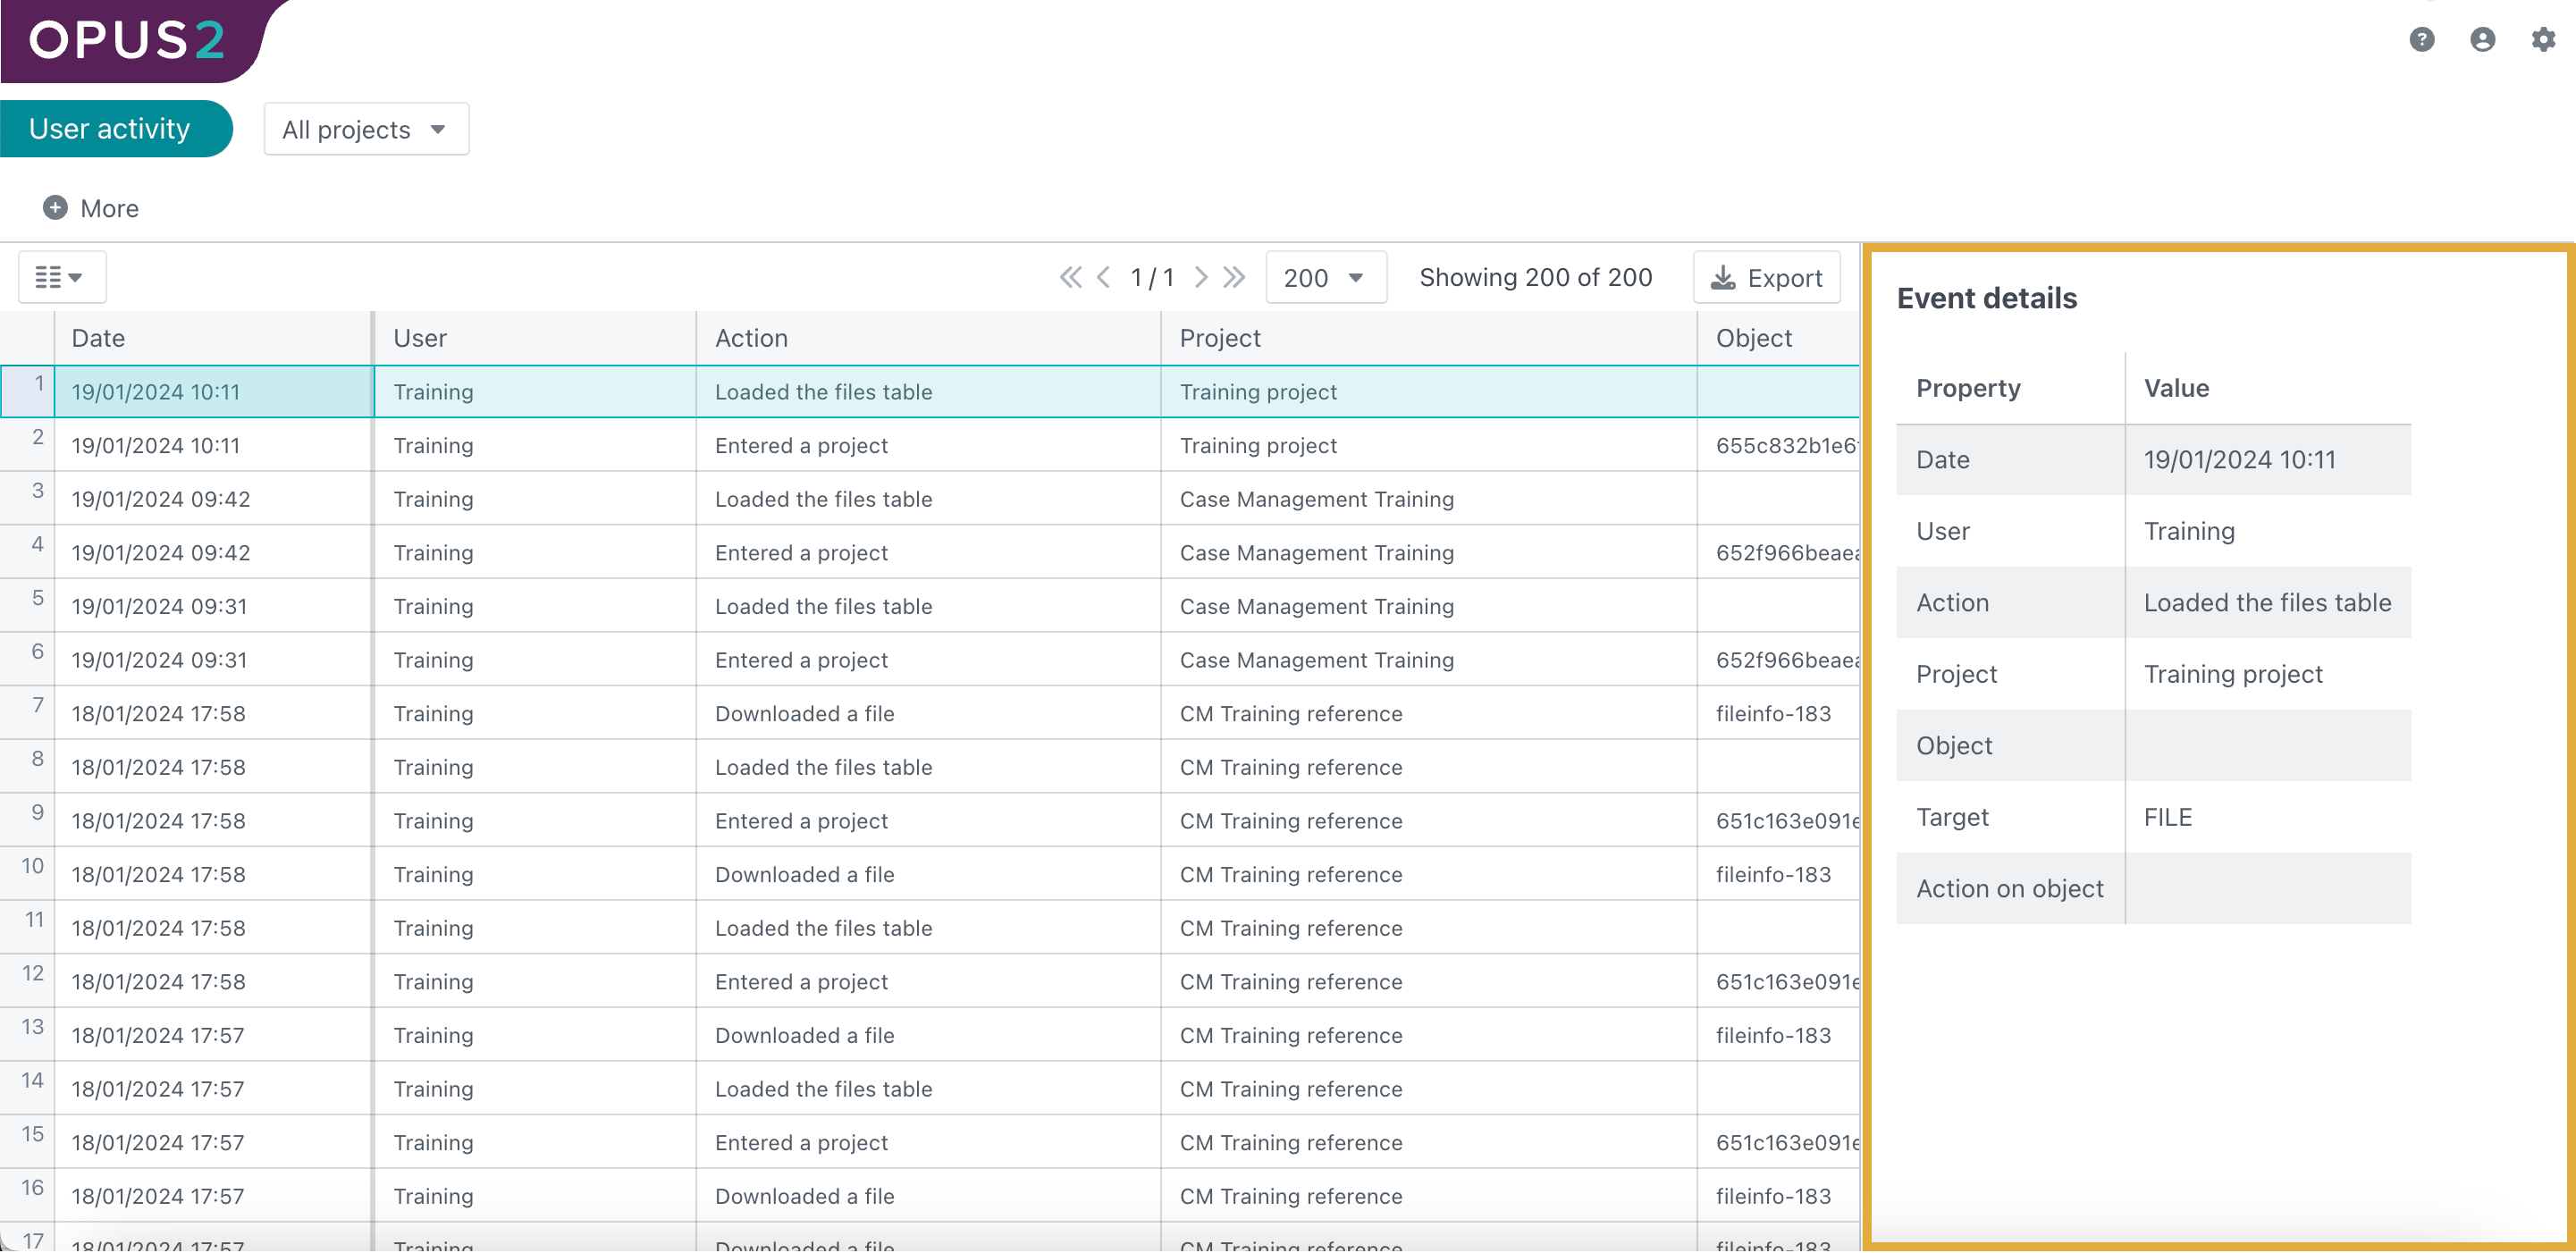Export the activity table
Screen dimensions: 2576x1253
click(x=1766, y=278)
